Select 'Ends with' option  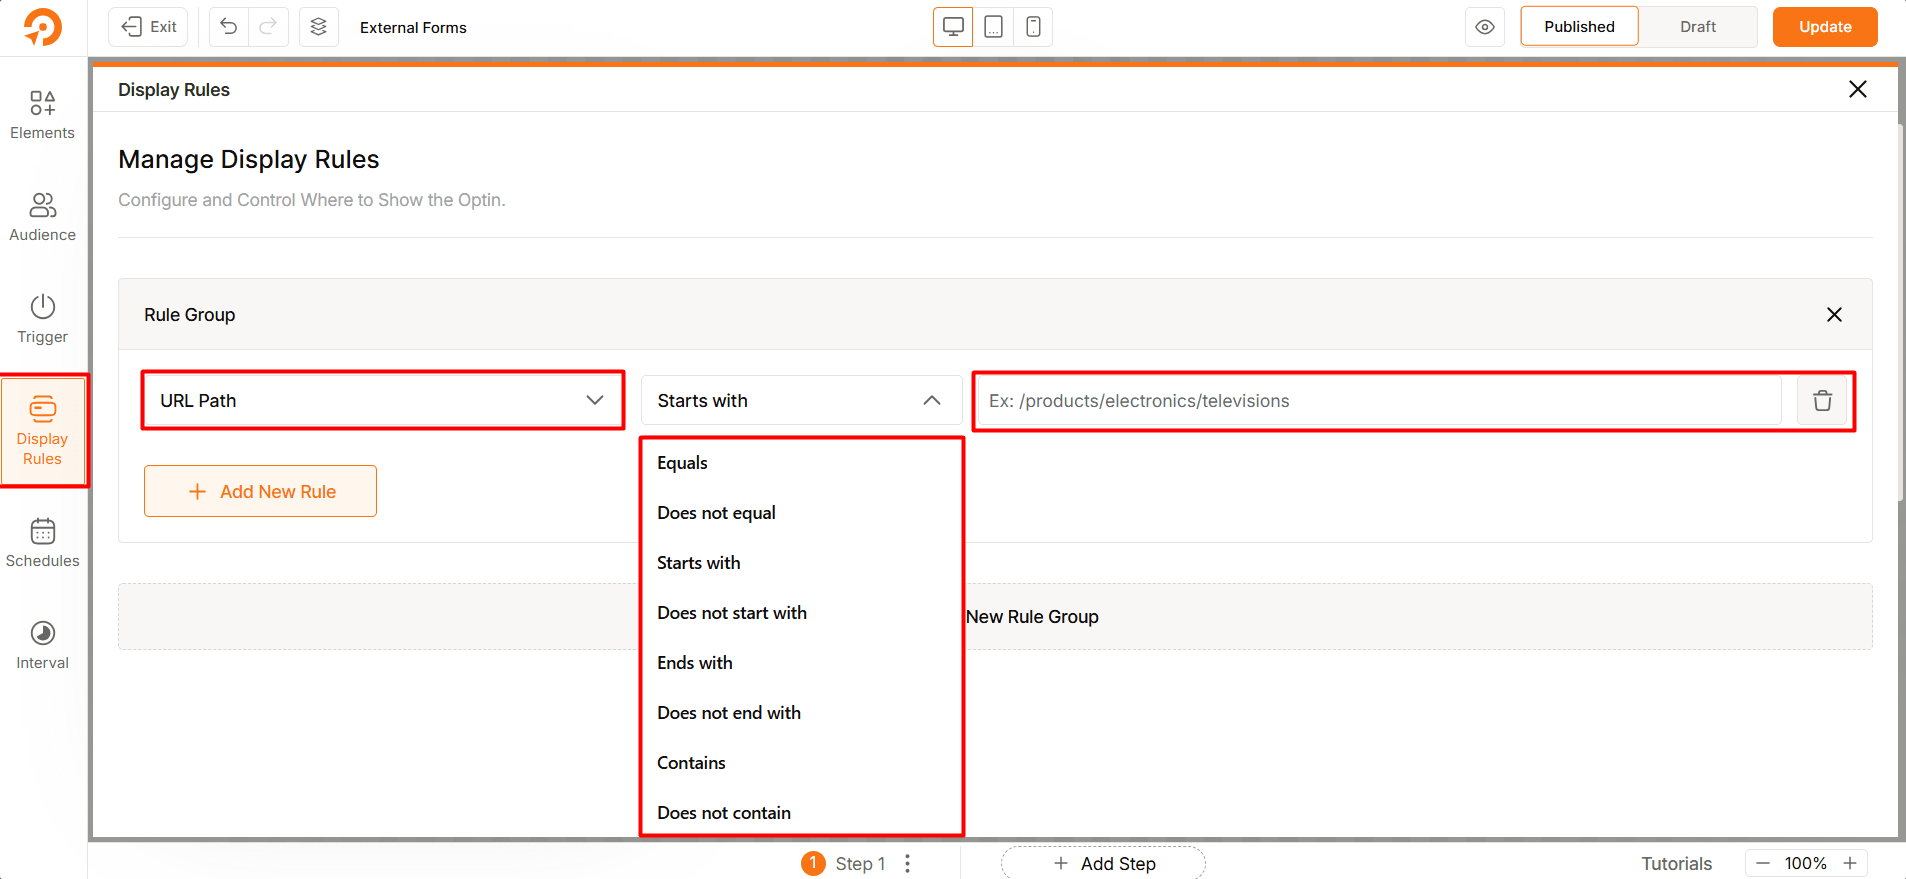[x=695, y=663]
